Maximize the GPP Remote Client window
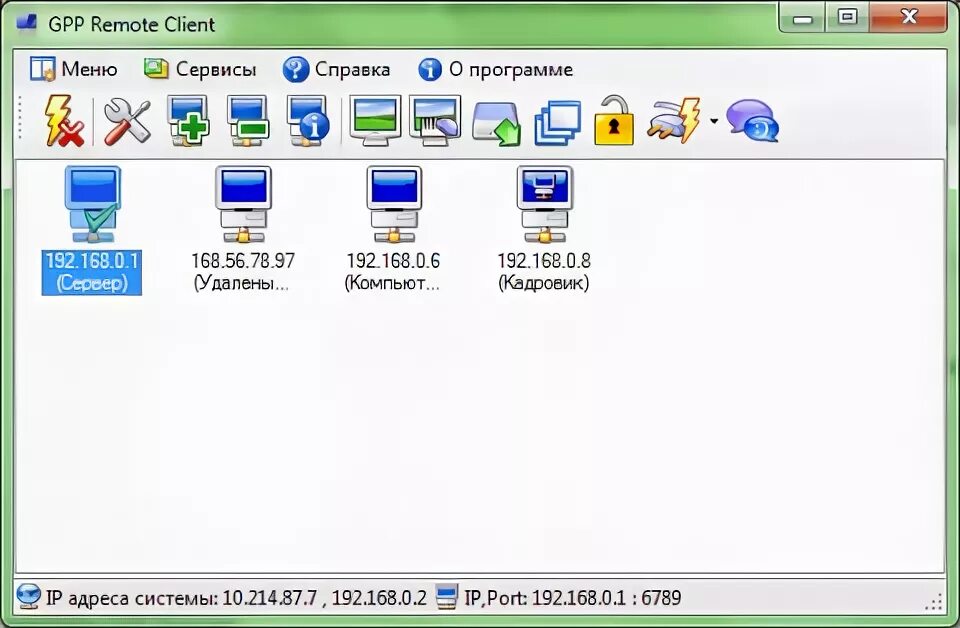Viewport: 960px width, 628px height. [847, 17]
